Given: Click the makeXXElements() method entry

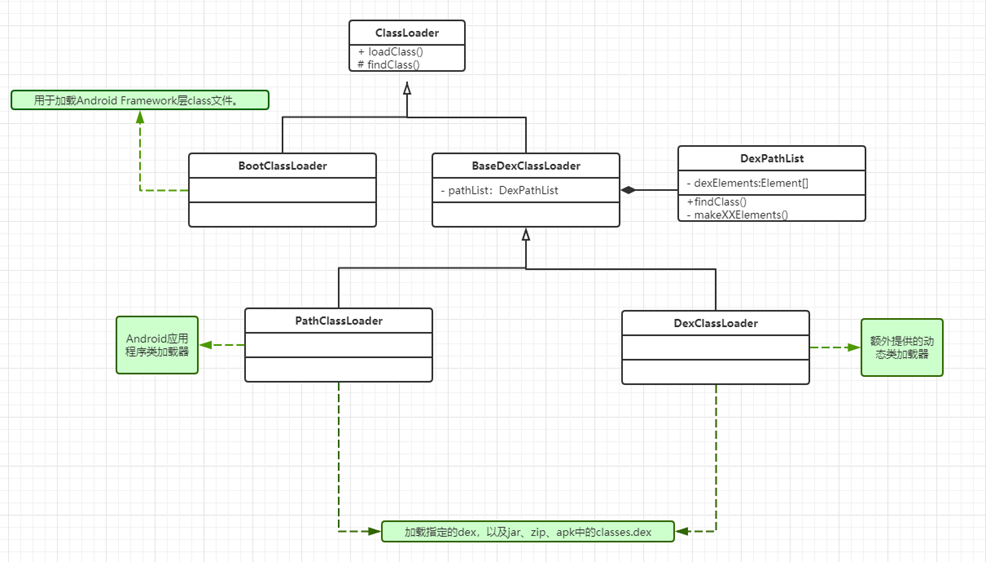Looking at the screenshot, I should pos(740,214).
